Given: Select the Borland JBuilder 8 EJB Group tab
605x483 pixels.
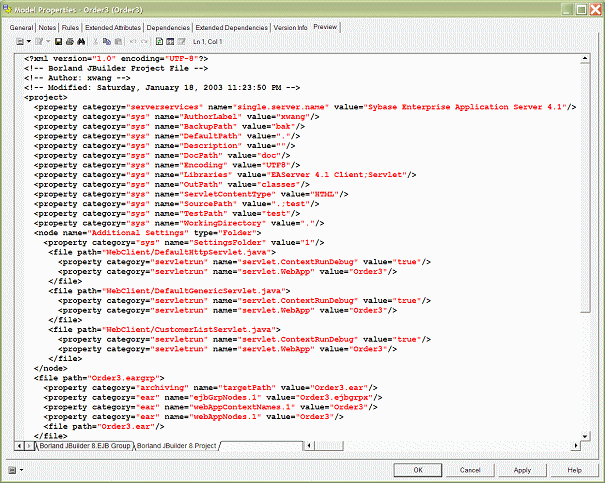Looking at the screenshot, I should (85, 445).
